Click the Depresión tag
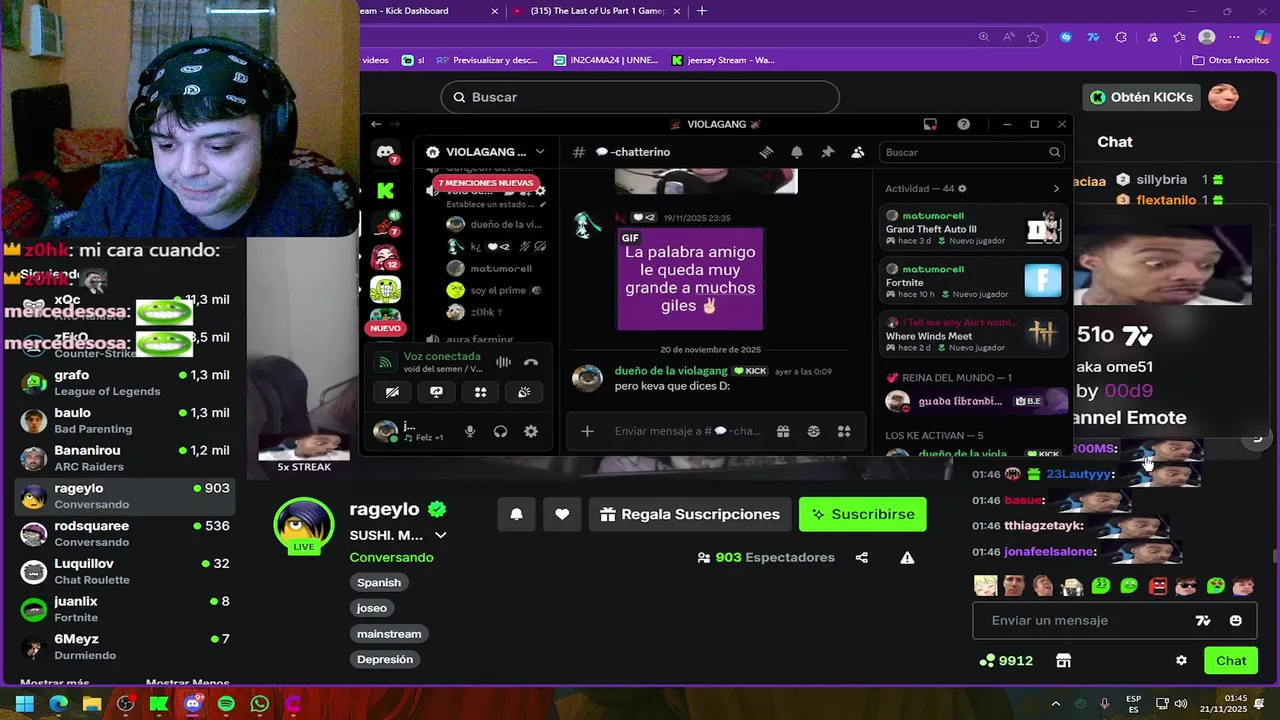The image size is (1280, 720). point(385,659)
